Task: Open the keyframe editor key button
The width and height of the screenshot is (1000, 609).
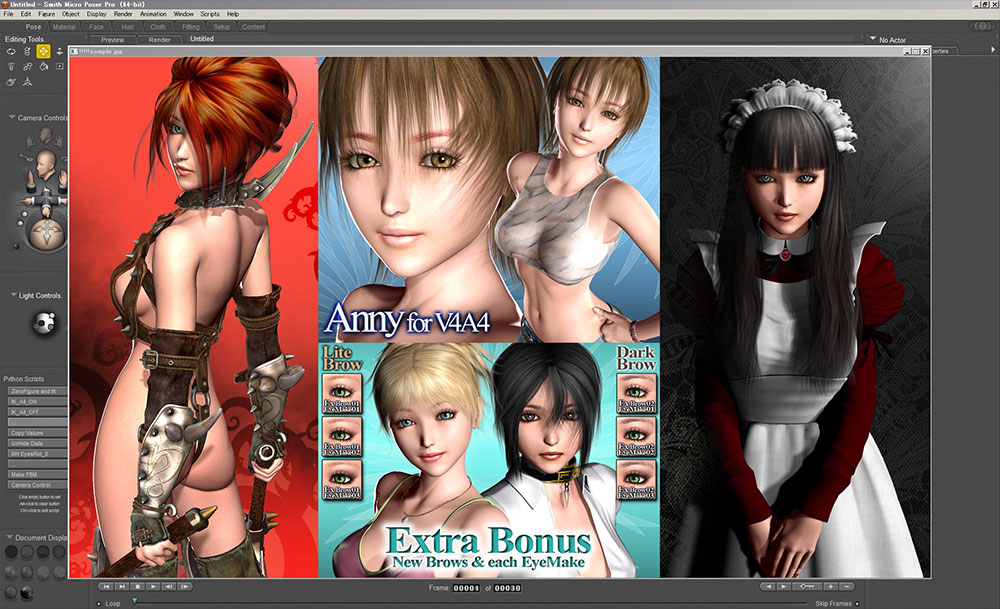Action: click(x=807, y=586)
